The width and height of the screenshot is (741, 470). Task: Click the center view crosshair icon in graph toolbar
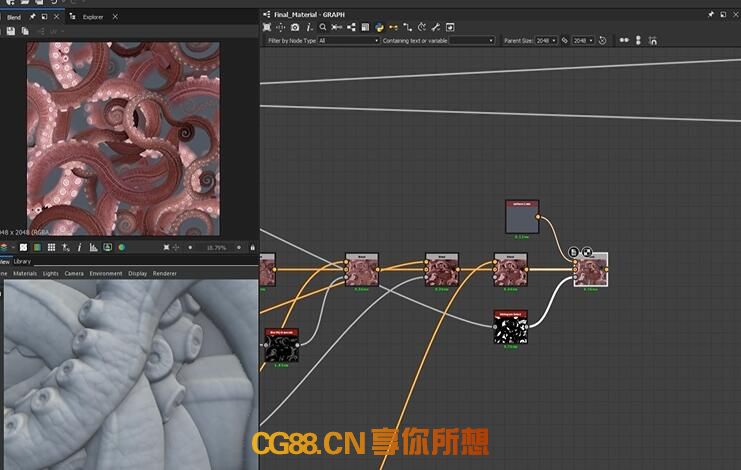pos(281,27)
